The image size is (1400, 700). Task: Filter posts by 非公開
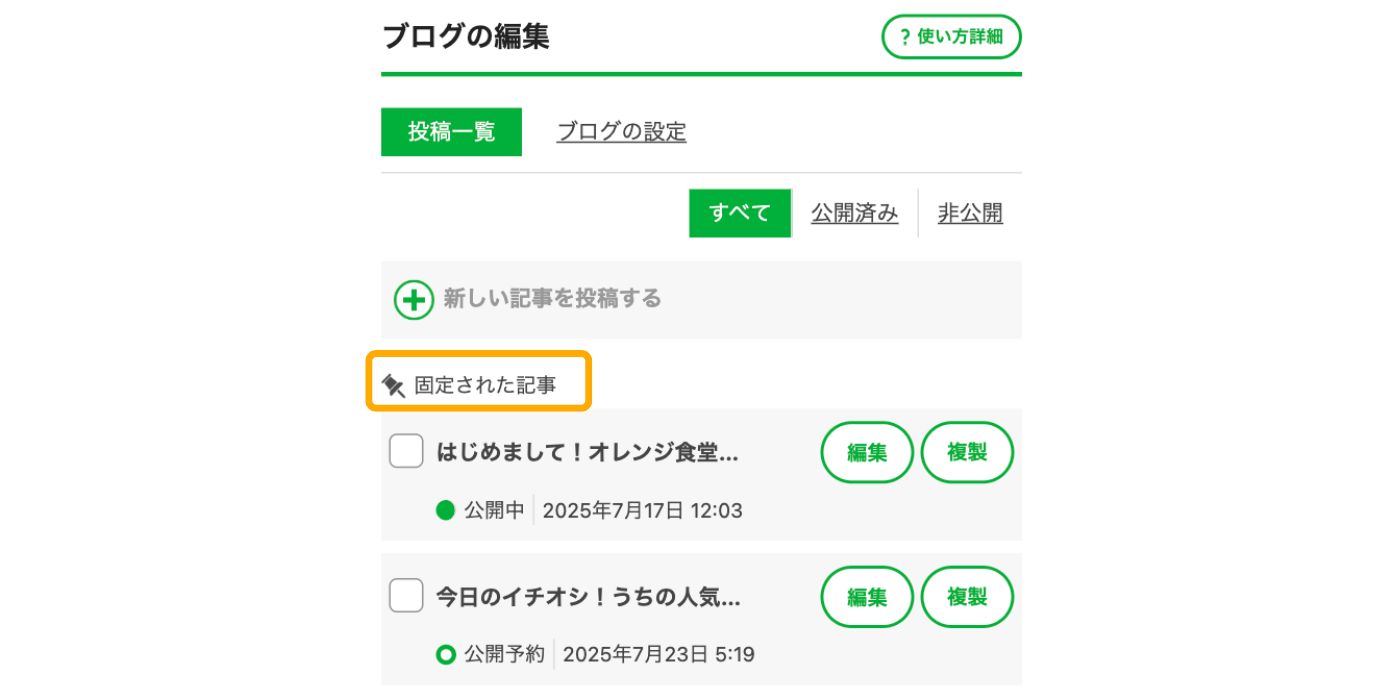click(970, 213)
